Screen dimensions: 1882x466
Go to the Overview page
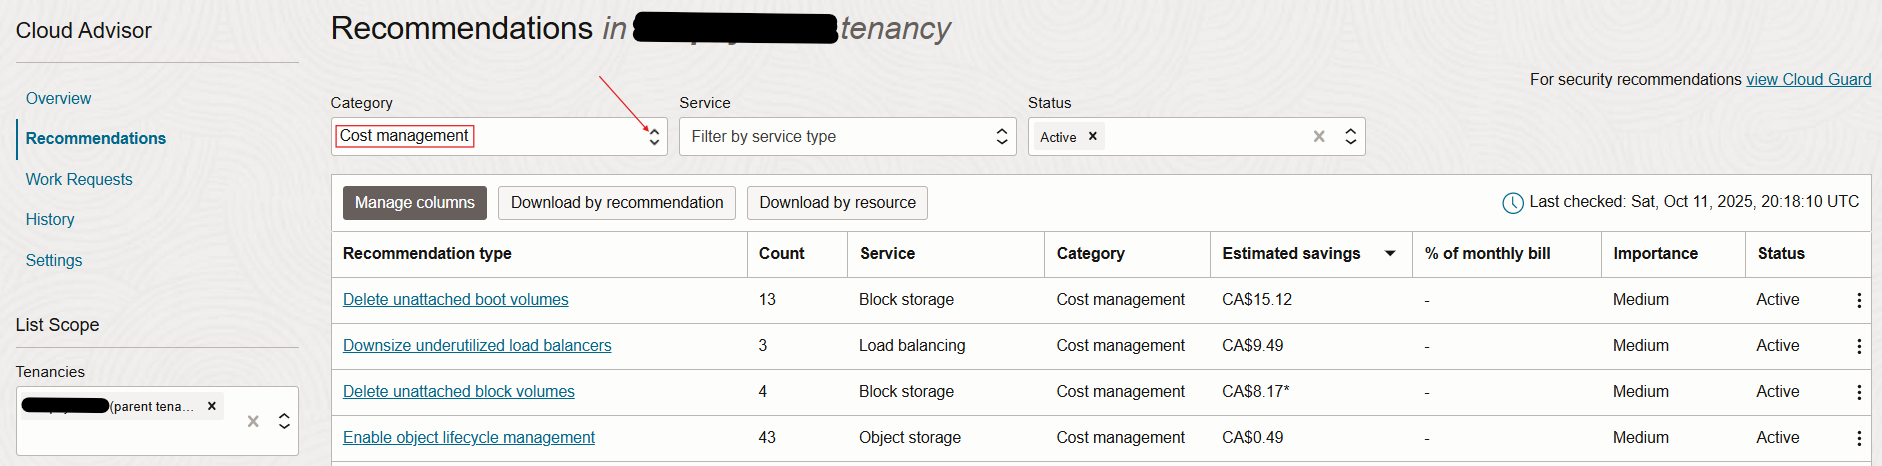click(x=58, y=98)
